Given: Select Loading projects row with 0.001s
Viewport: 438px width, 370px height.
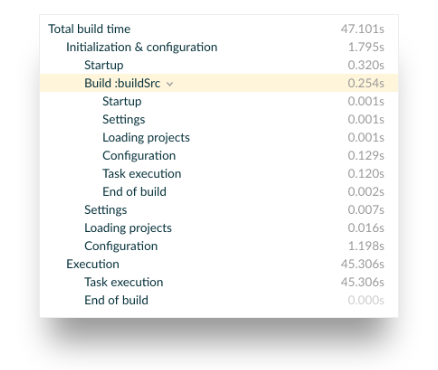Looking at the screenshot, I should click(x=219, y=137).
